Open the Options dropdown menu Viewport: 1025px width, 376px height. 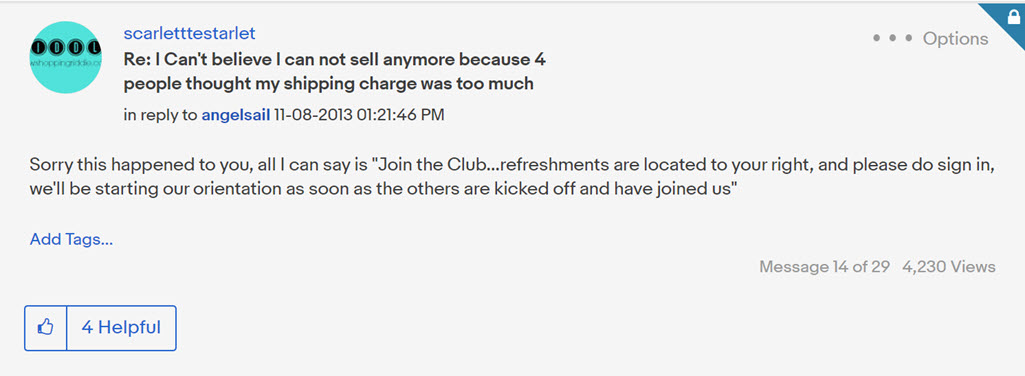(930, 39)
